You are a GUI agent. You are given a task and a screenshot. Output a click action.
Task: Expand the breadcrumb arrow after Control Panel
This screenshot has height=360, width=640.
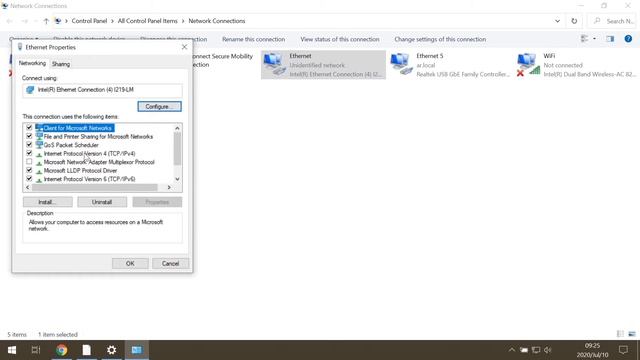[x=112, y=21]
